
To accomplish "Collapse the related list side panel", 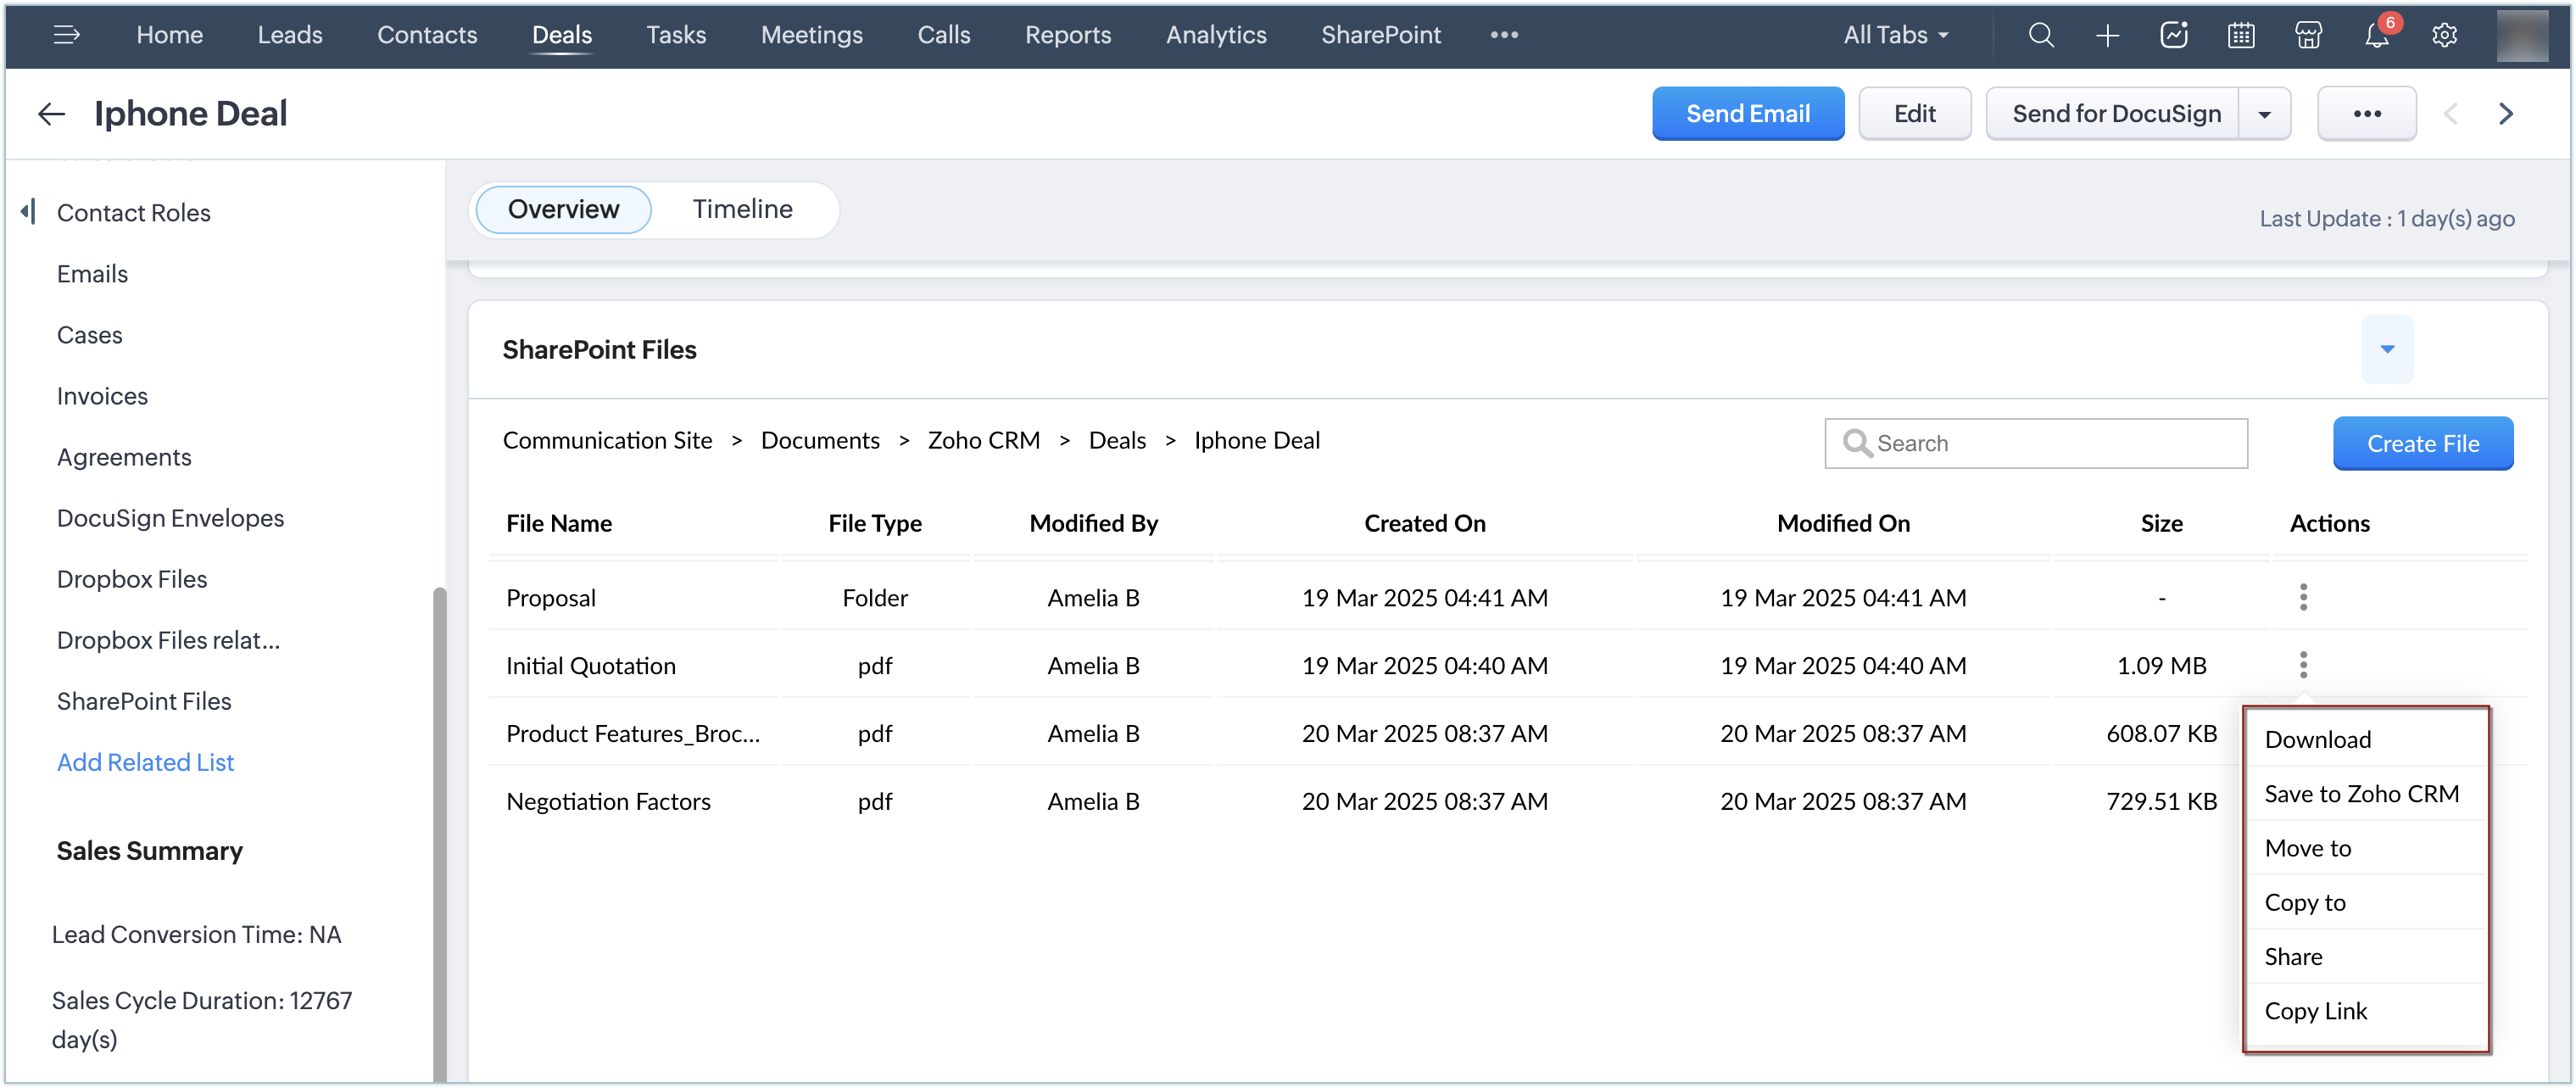I will [28, 211].
